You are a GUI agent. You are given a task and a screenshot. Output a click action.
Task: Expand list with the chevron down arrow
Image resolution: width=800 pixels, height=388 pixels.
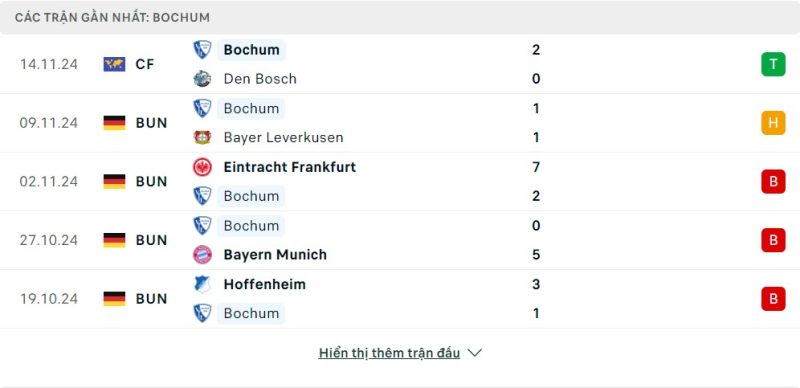(x=474, y=353)
